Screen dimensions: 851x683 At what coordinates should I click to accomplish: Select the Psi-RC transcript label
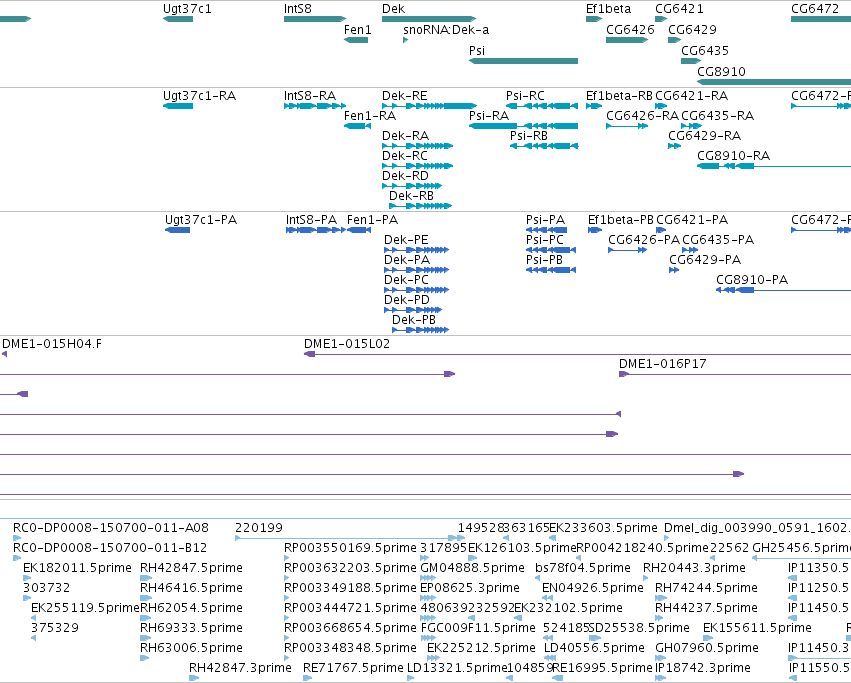pyautogui.click(x=525, y=96)
